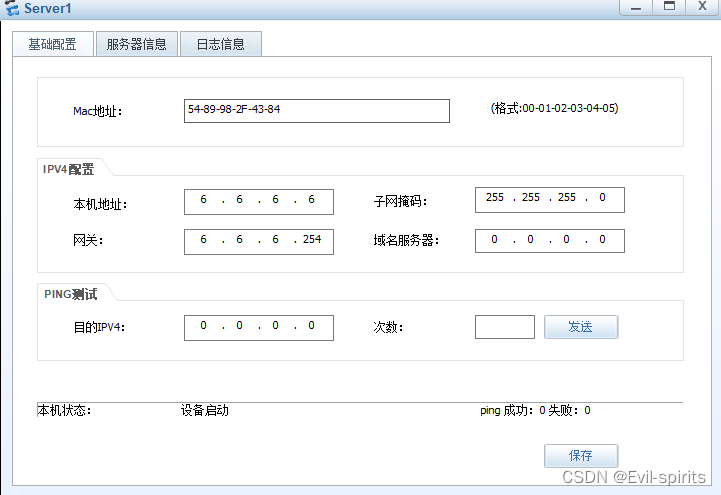Click the 次数: label
Image resolution: width=721 pixels, height=495 pixels.
pos(389,327)
